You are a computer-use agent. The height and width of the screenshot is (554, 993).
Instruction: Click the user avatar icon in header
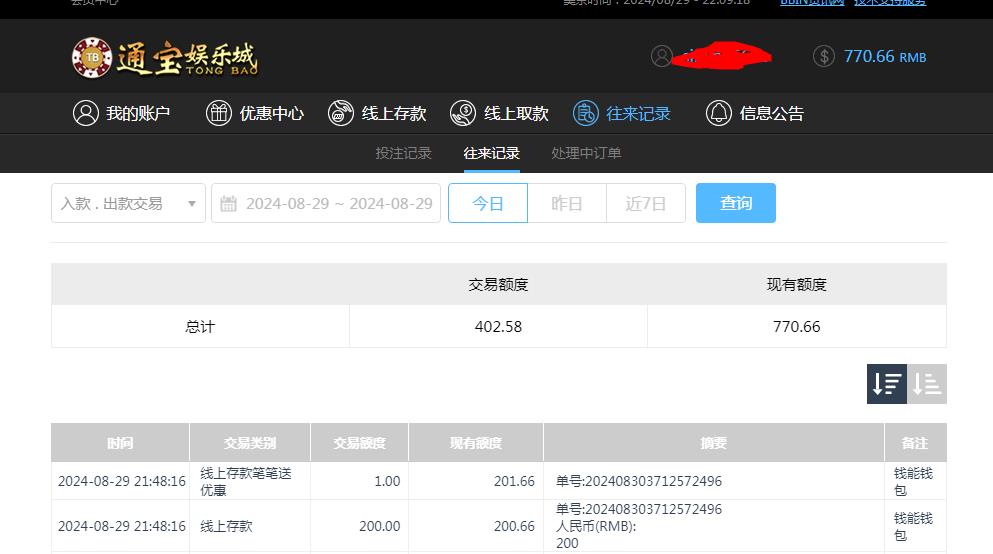click(x=662, y=56)
